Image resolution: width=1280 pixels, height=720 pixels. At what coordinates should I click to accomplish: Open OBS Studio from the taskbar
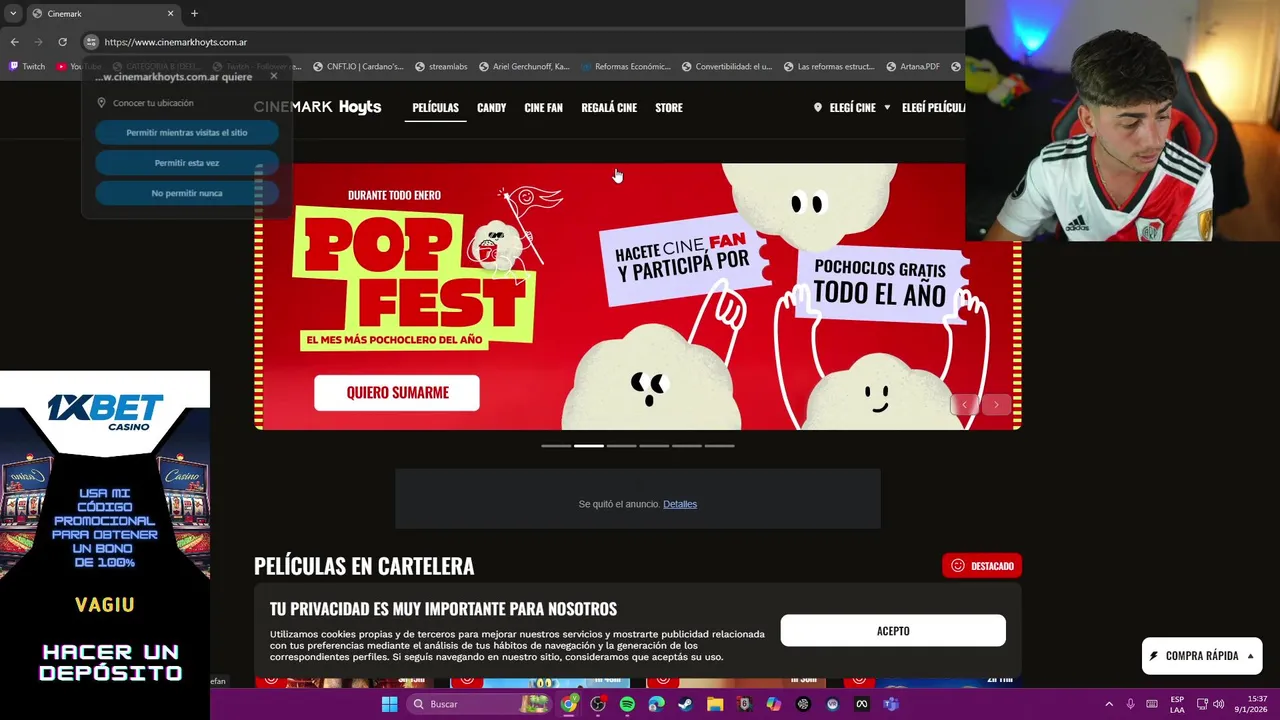598,704
